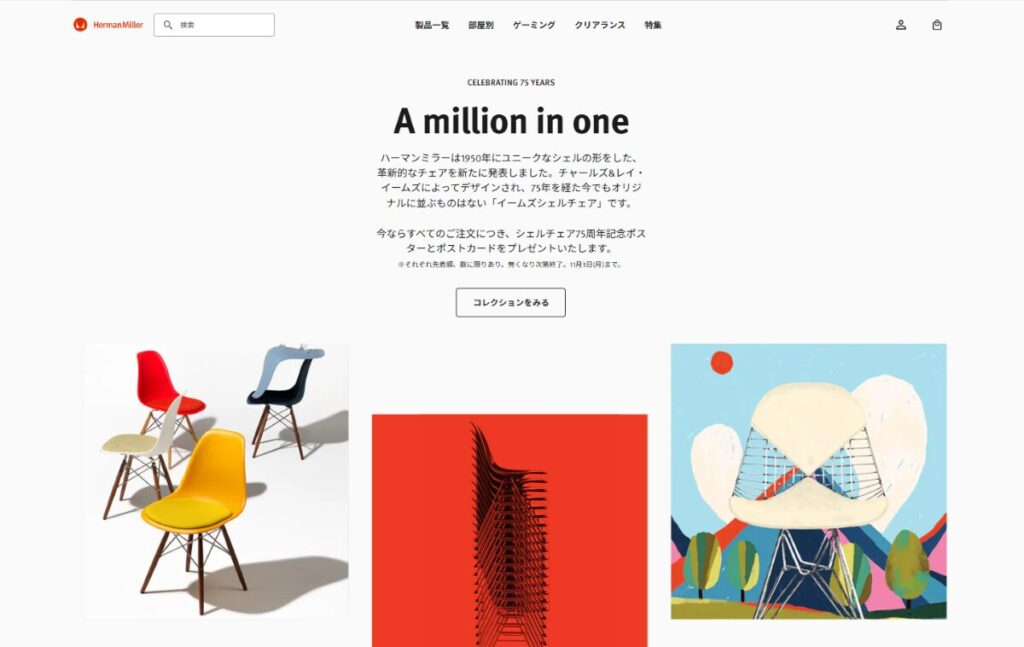
Task: Open the user account icon
Action: (901, 25)
